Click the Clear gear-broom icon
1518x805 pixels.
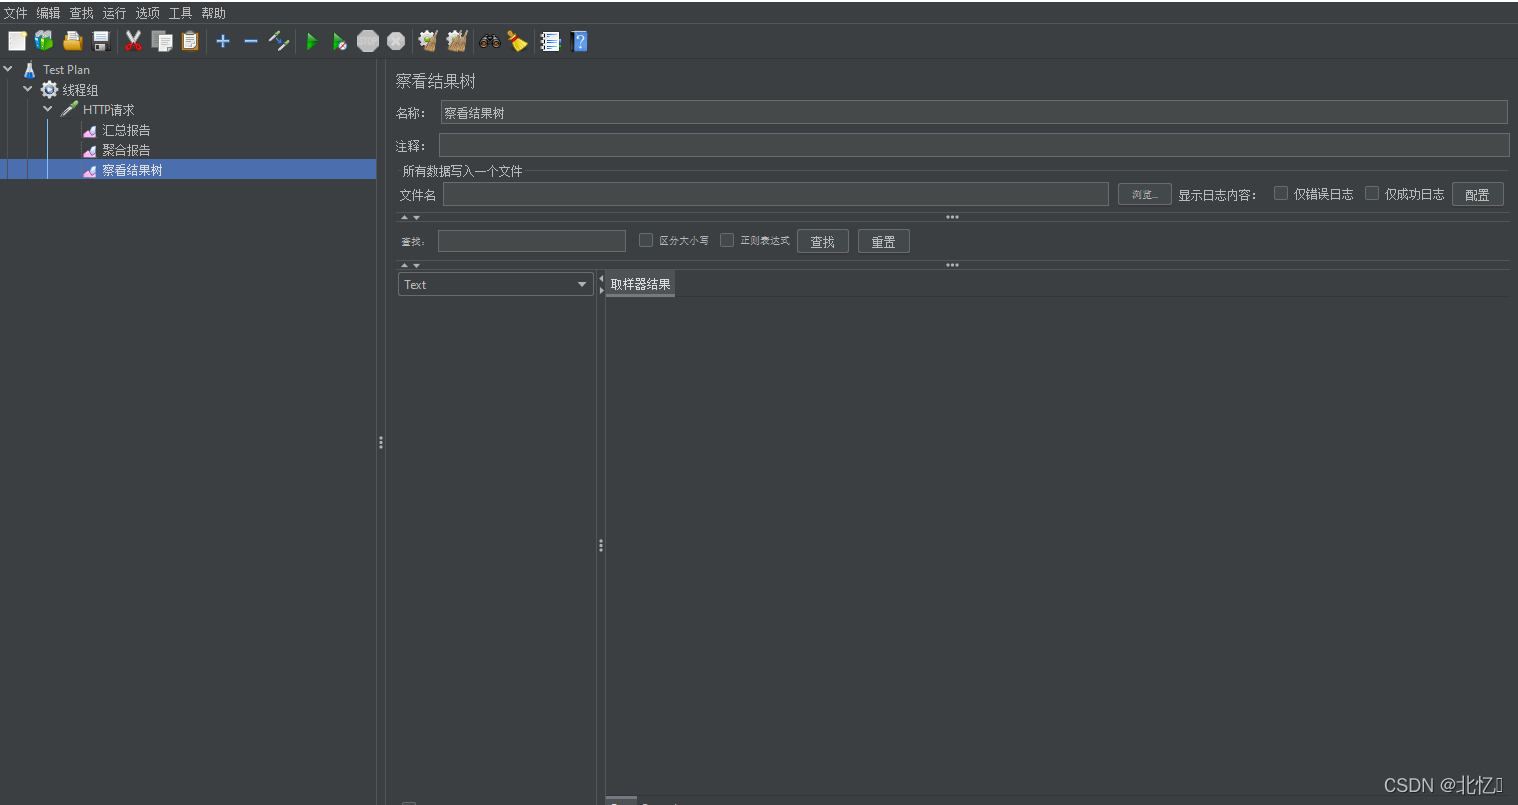(428, 41)
